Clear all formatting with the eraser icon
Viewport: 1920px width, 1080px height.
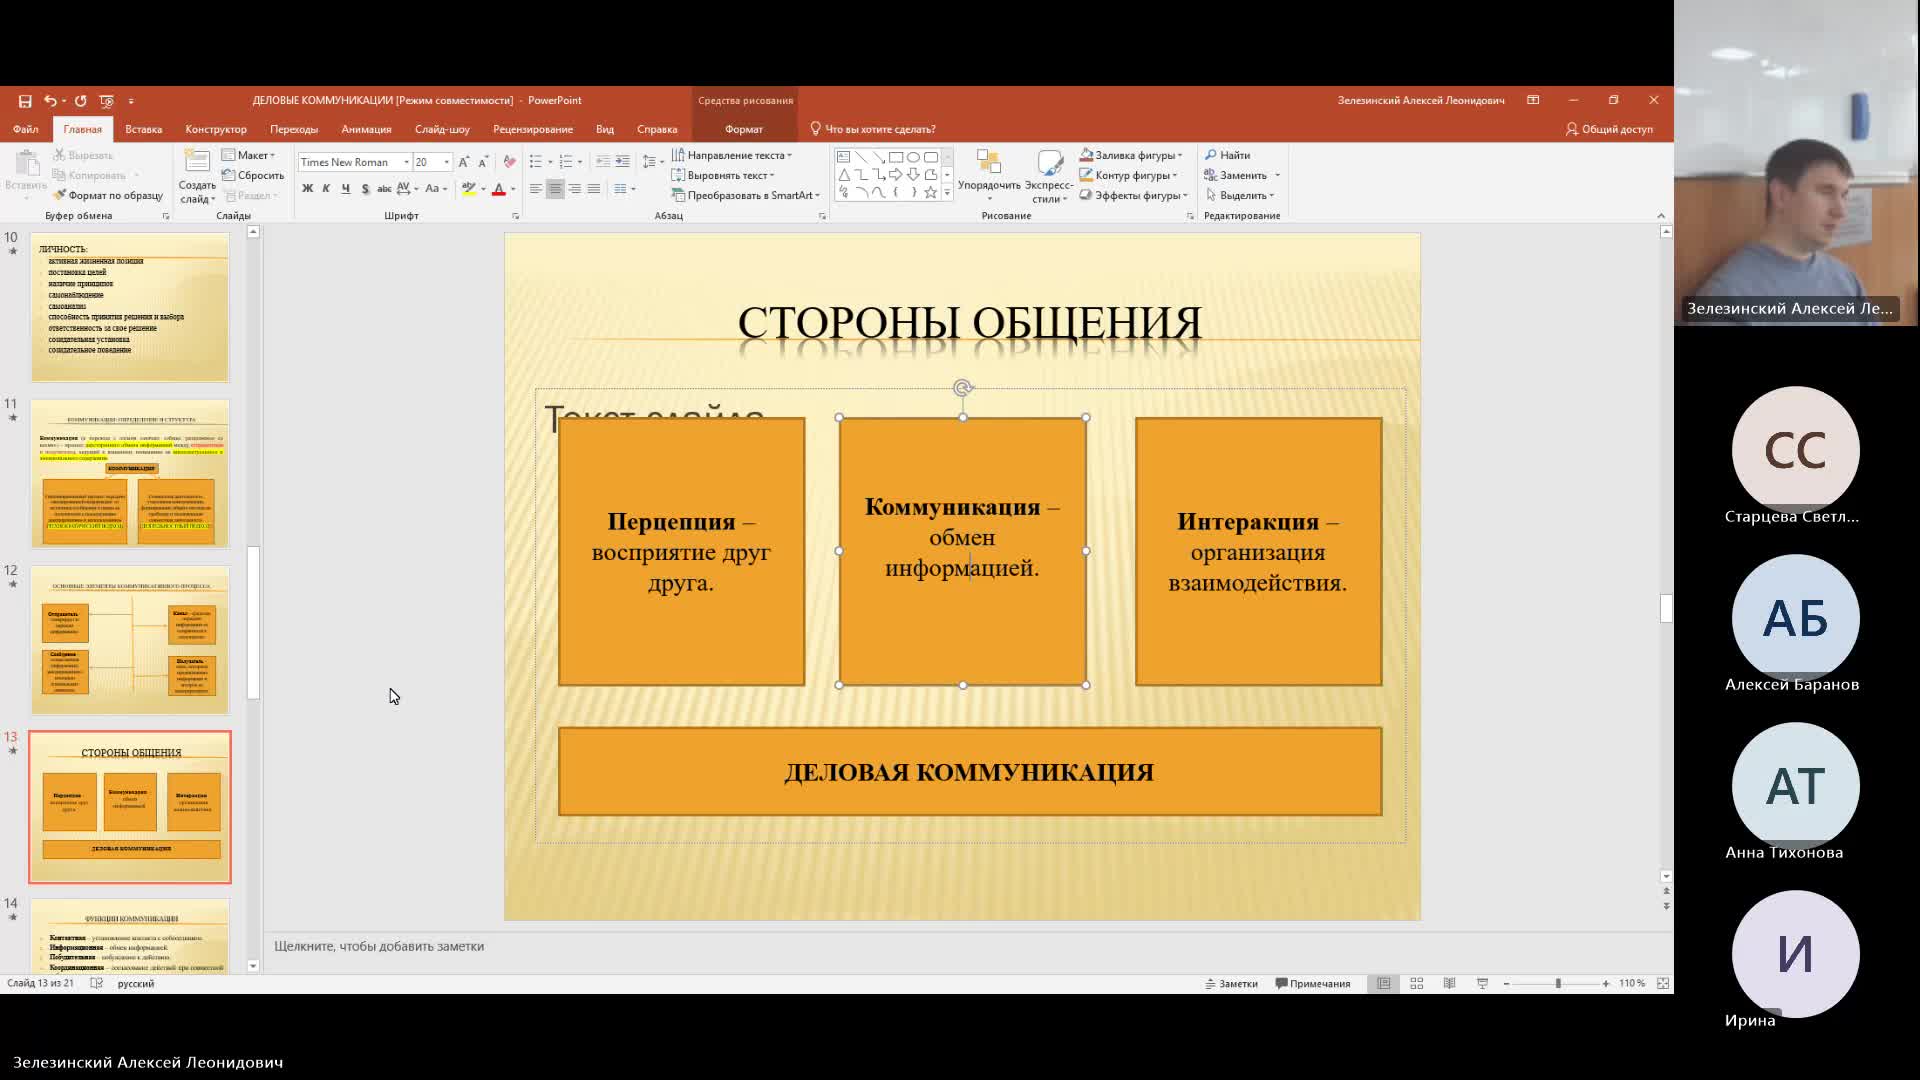click(510, 162)
